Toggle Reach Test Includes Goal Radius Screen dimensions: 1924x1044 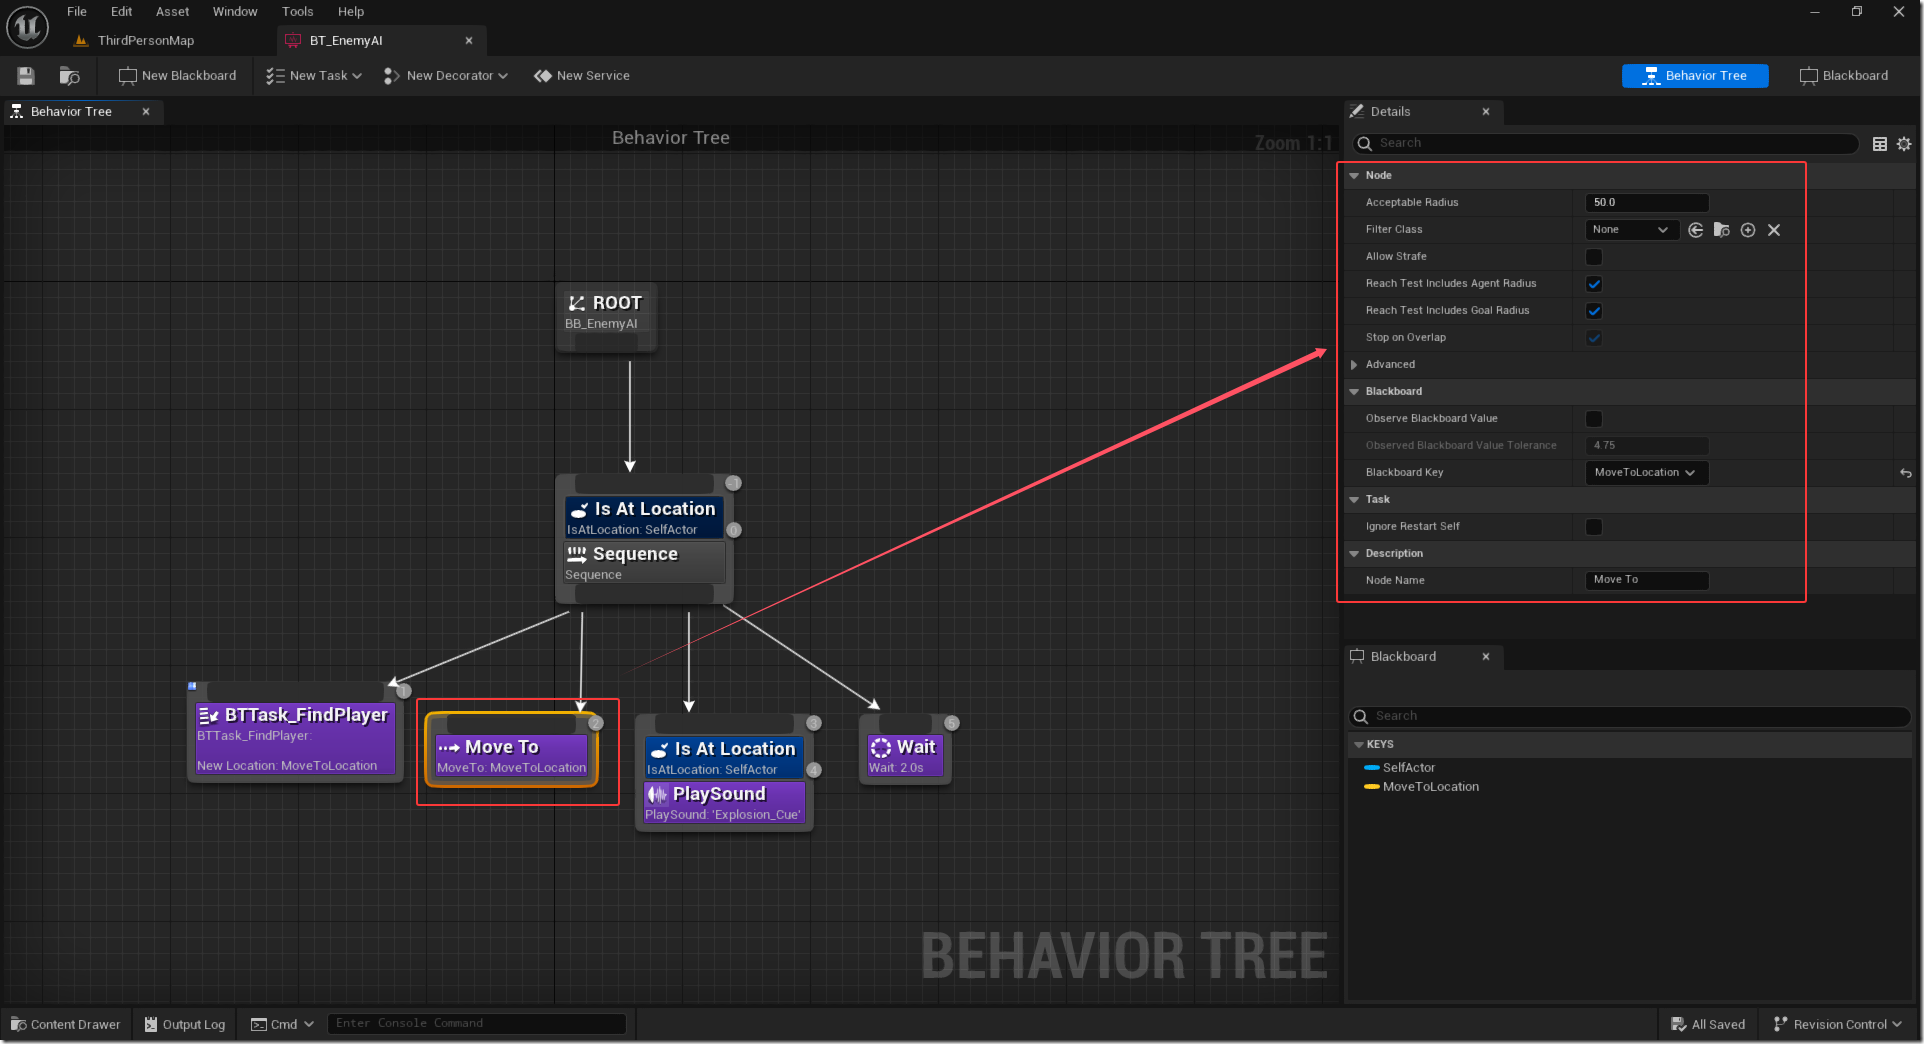pyautogui.click(x=1594, y=311)
